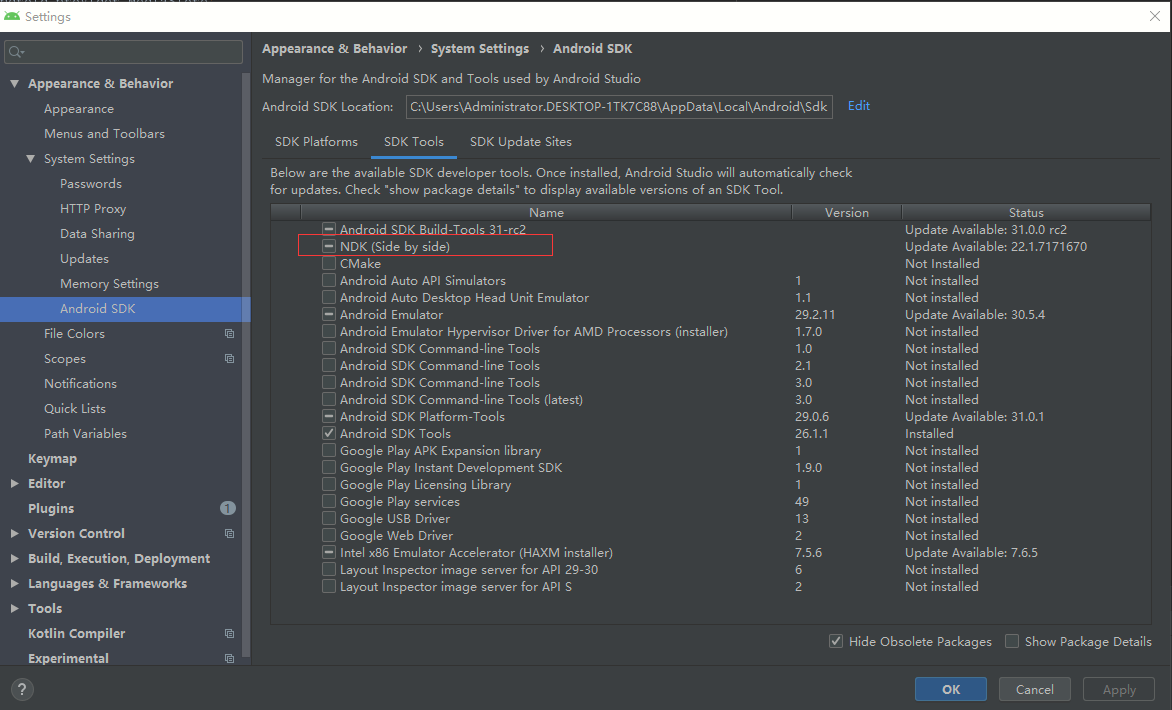Collapse the System Settings tree node
The height and width of the screenshot is (710, 1172).
click(x=31, y=158)
